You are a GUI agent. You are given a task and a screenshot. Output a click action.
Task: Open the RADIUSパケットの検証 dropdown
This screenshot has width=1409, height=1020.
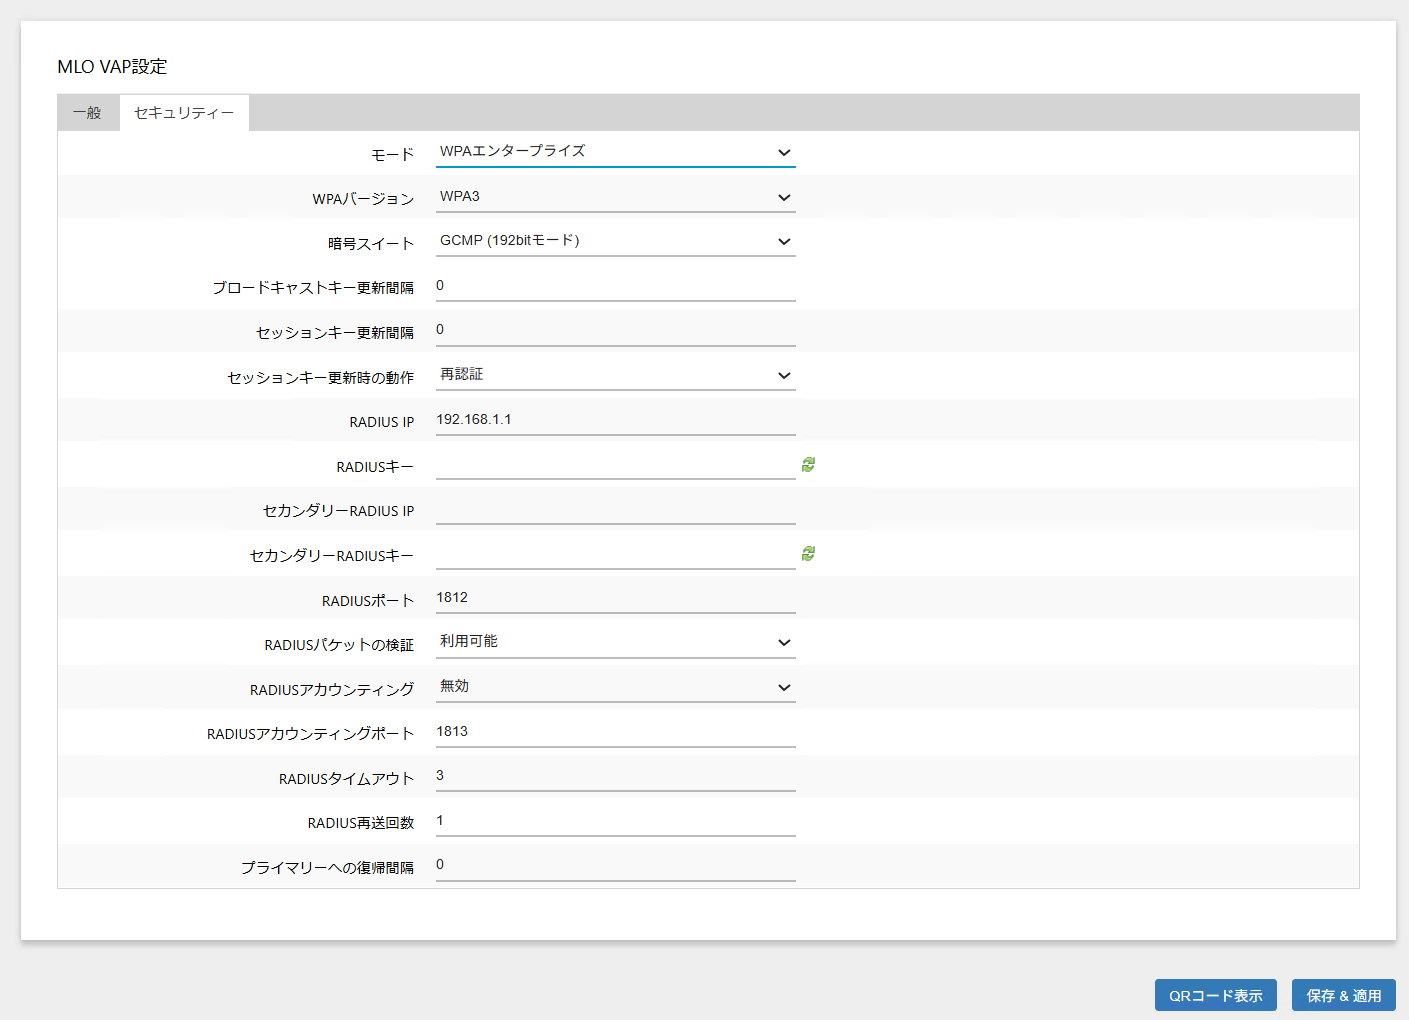[x=615, y=642]
